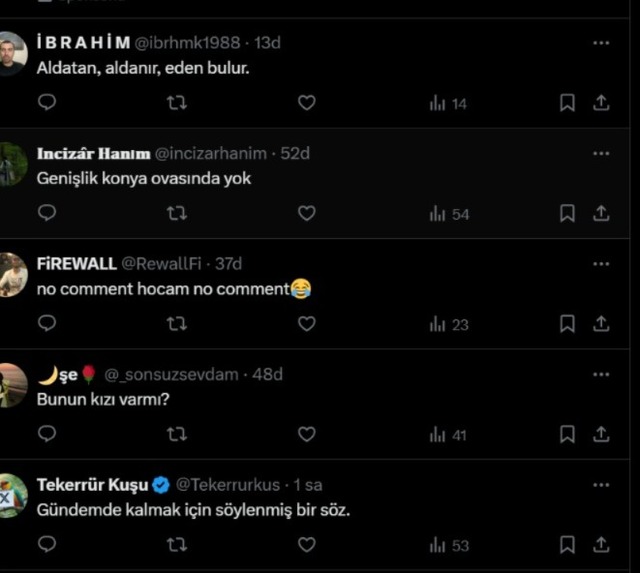Share the FiREWALL tweet
The image size is (640, 573).
coord(601,324)
